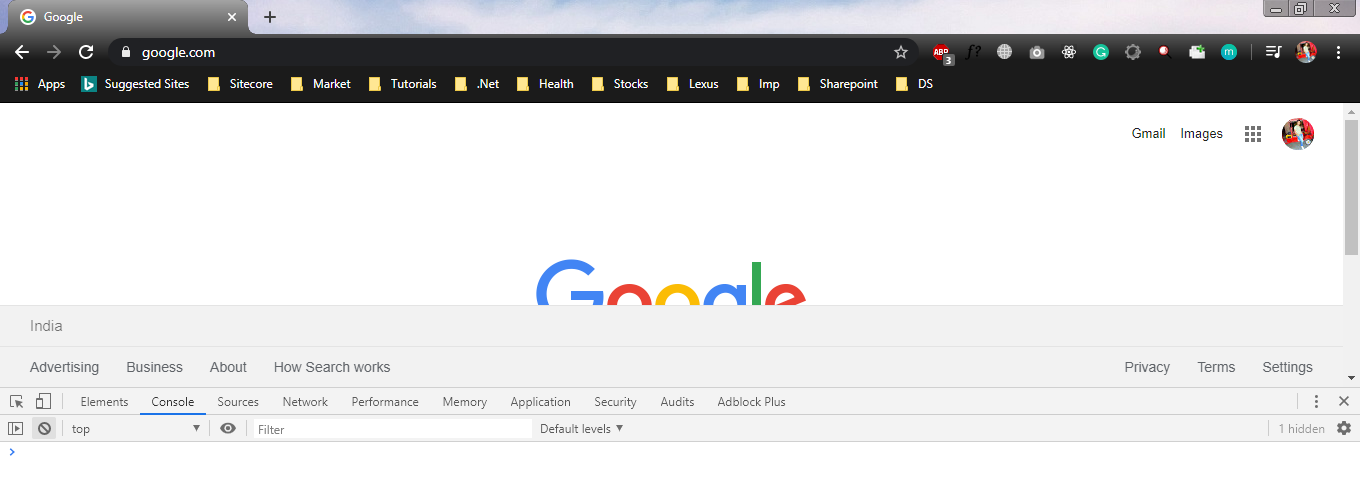Toggle the live expression eye icon

(228, 428)
